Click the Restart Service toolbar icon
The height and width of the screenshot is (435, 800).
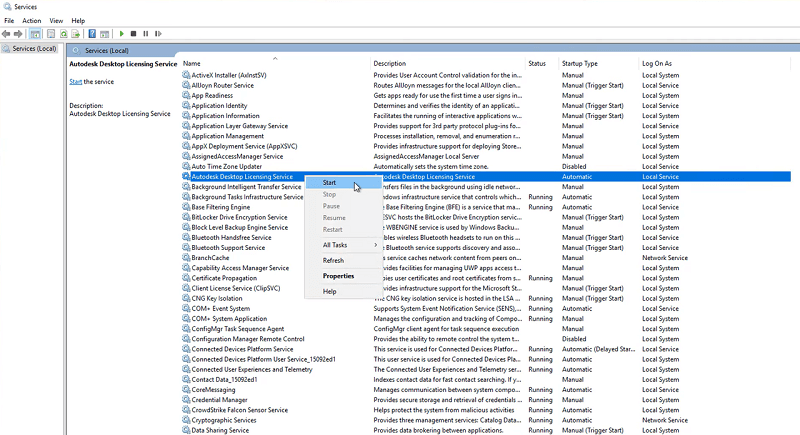[158, 33]
